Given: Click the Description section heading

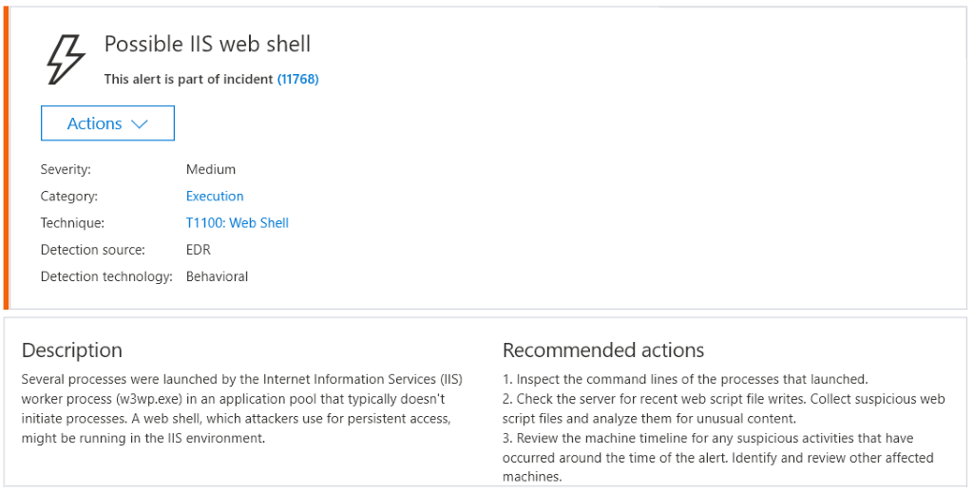Looking at the screenshot, I should [x=72, y=350].
